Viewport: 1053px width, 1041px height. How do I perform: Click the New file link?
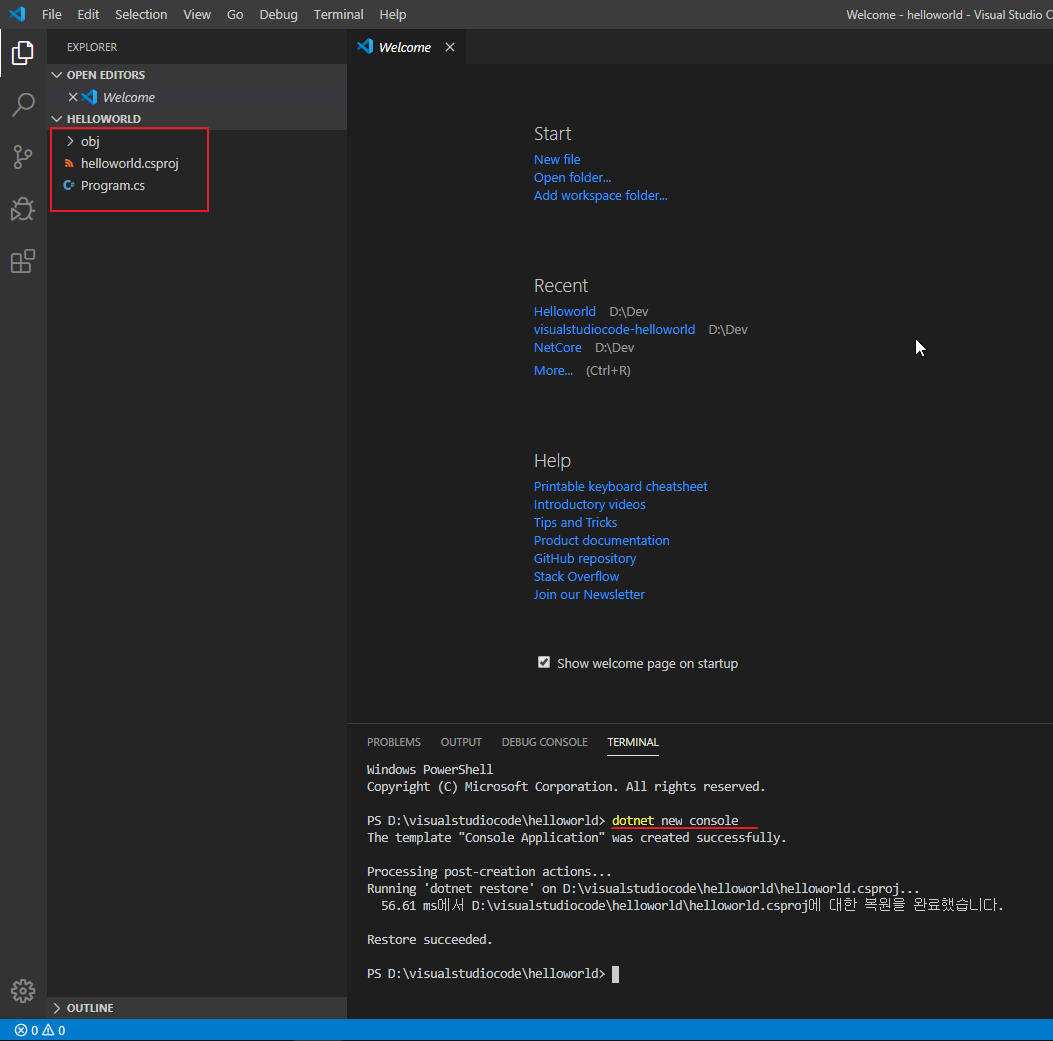pyautogui.click(x=557, y=160)
